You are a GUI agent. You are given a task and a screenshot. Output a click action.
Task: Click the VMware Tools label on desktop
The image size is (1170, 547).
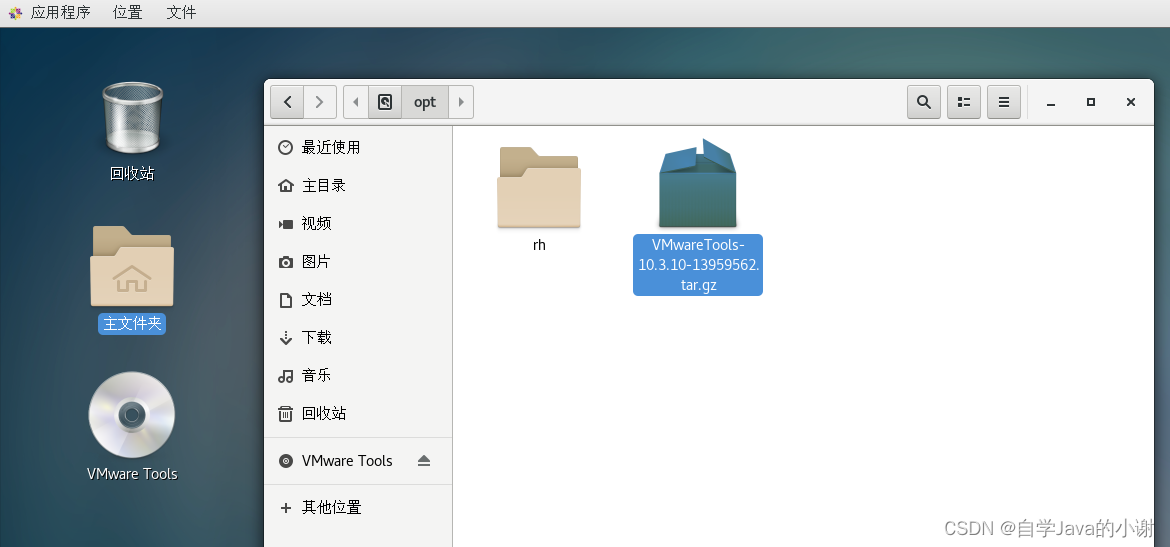click(x=132, y=474)
